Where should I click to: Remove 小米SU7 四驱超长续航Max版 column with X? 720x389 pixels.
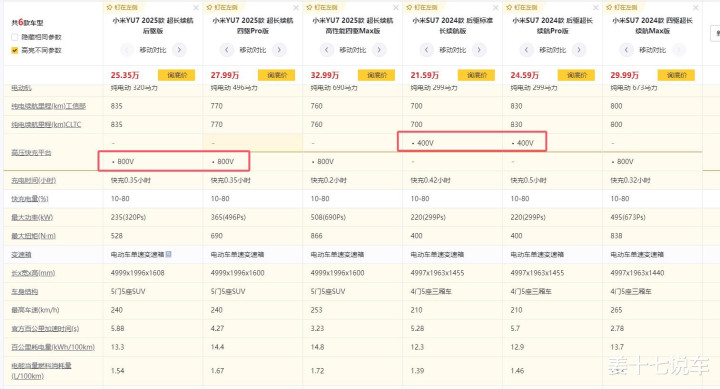pyautogui.click(x=696, y=8)
